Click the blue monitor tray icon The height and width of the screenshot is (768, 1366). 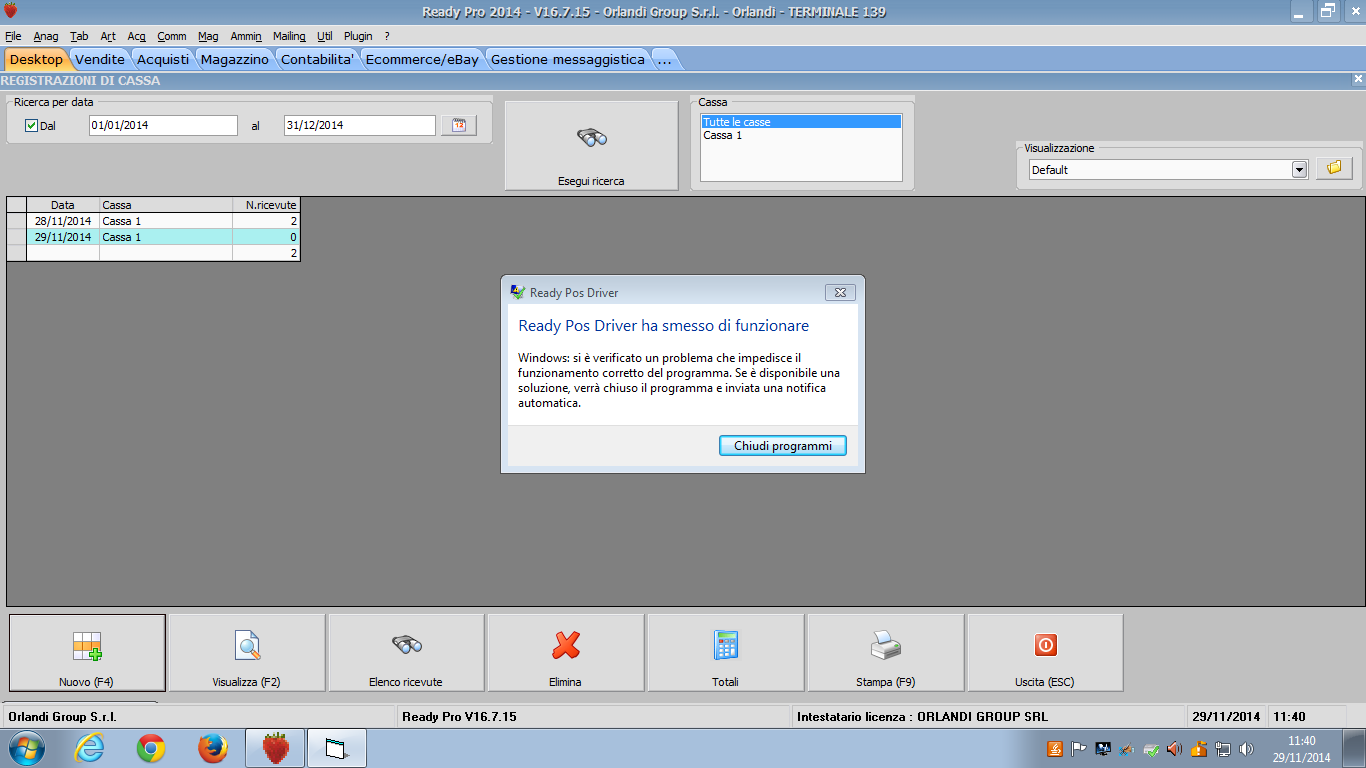pyautogui.click(x=1104, y=748)
